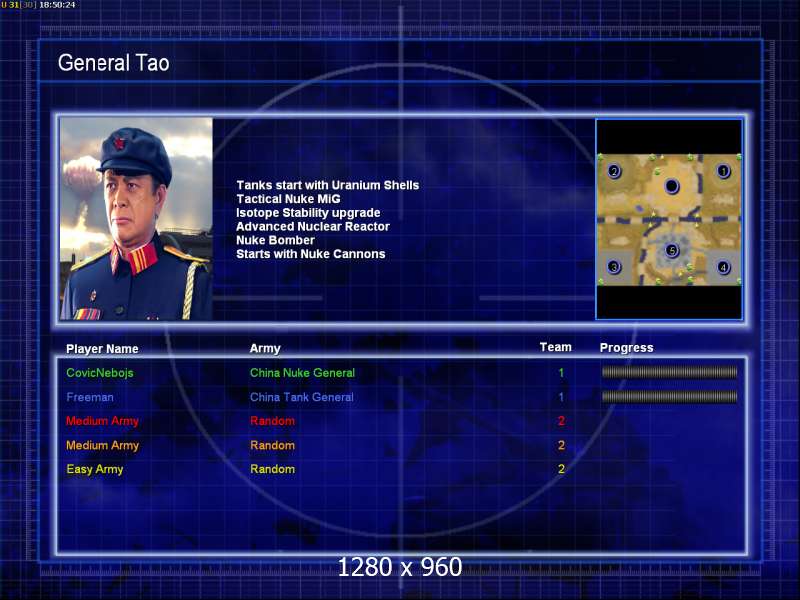Select player name 'Freeman'
800x600 pixels.
pos(90,397)
